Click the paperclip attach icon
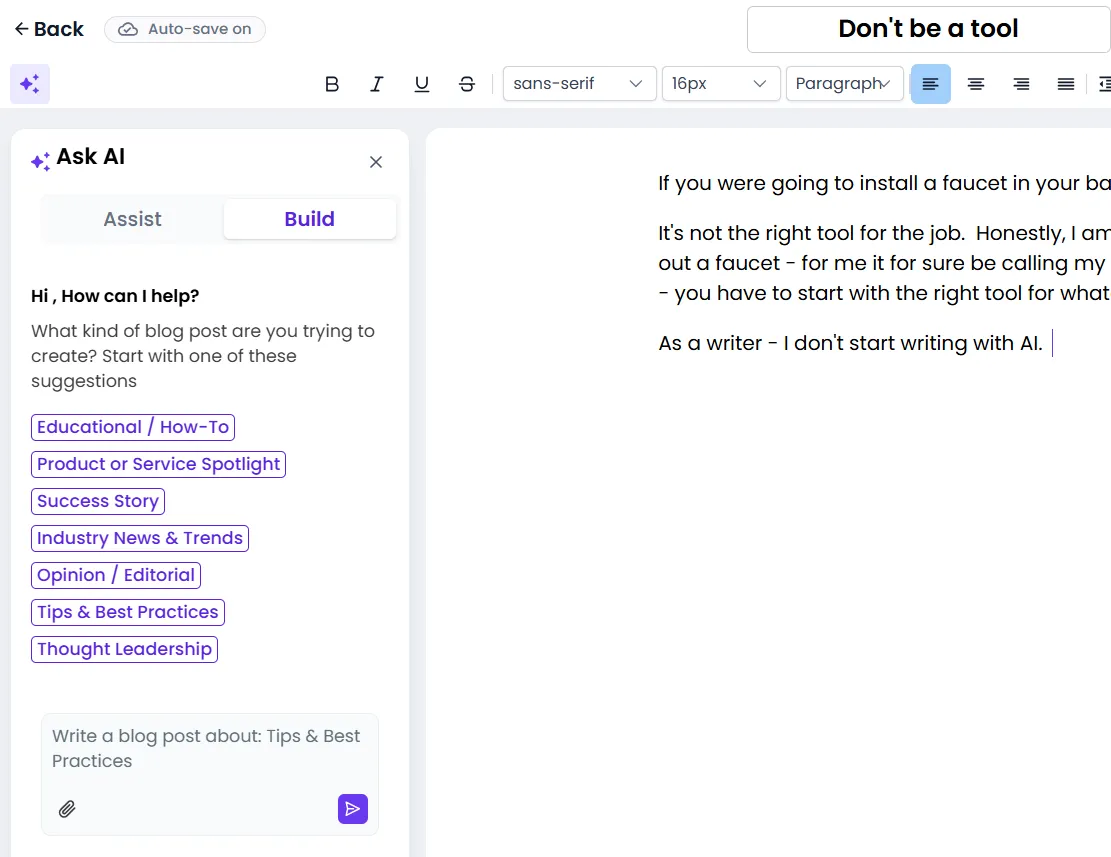 67,809
